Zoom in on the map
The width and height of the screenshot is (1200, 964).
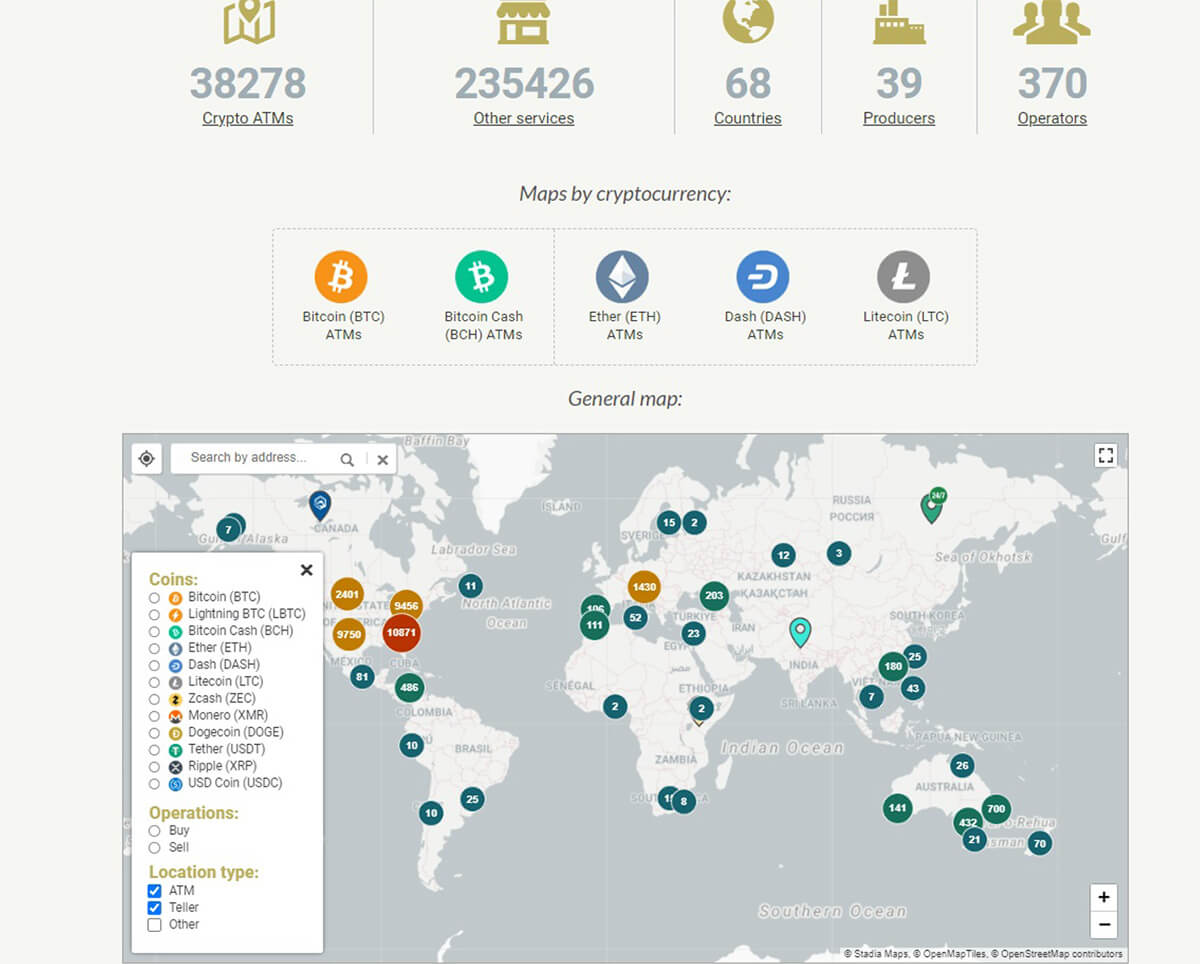pos(1104,897)
